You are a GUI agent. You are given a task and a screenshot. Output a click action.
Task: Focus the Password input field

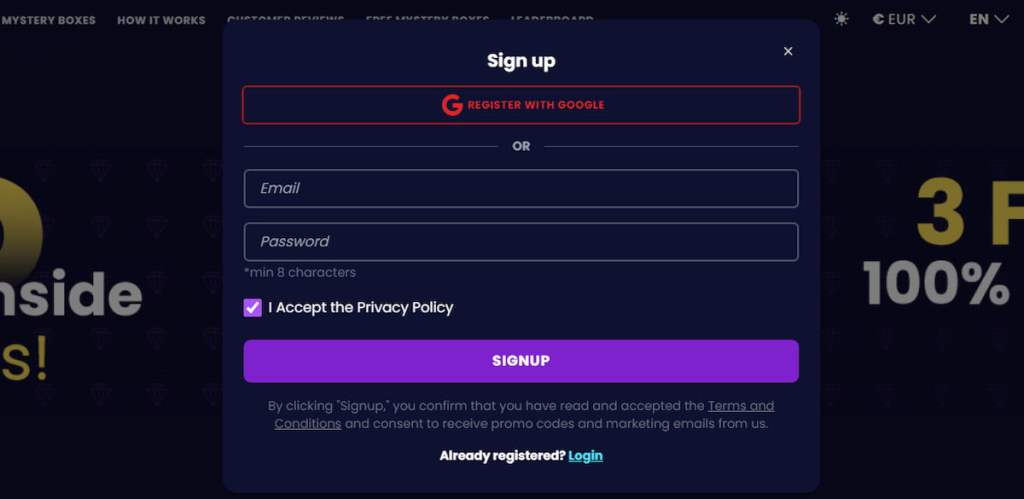[521, 241]
